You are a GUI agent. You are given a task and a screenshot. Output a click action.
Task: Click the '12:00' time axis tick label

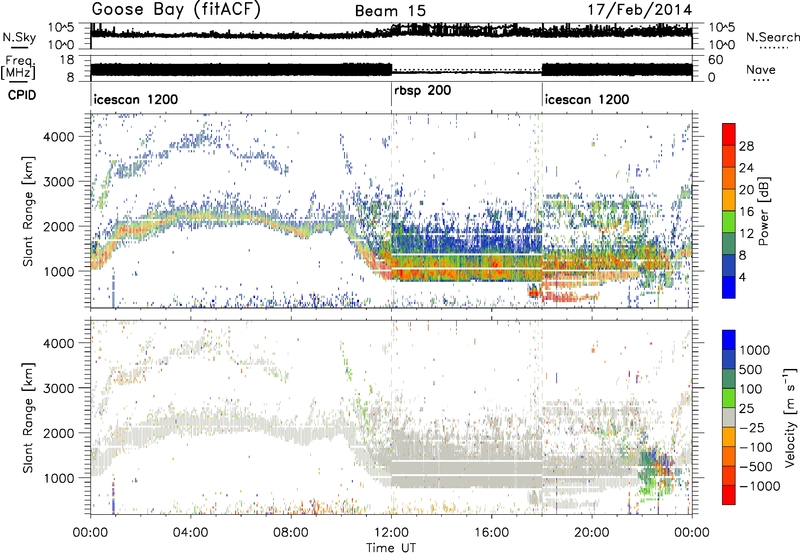[x=391, y=533]
